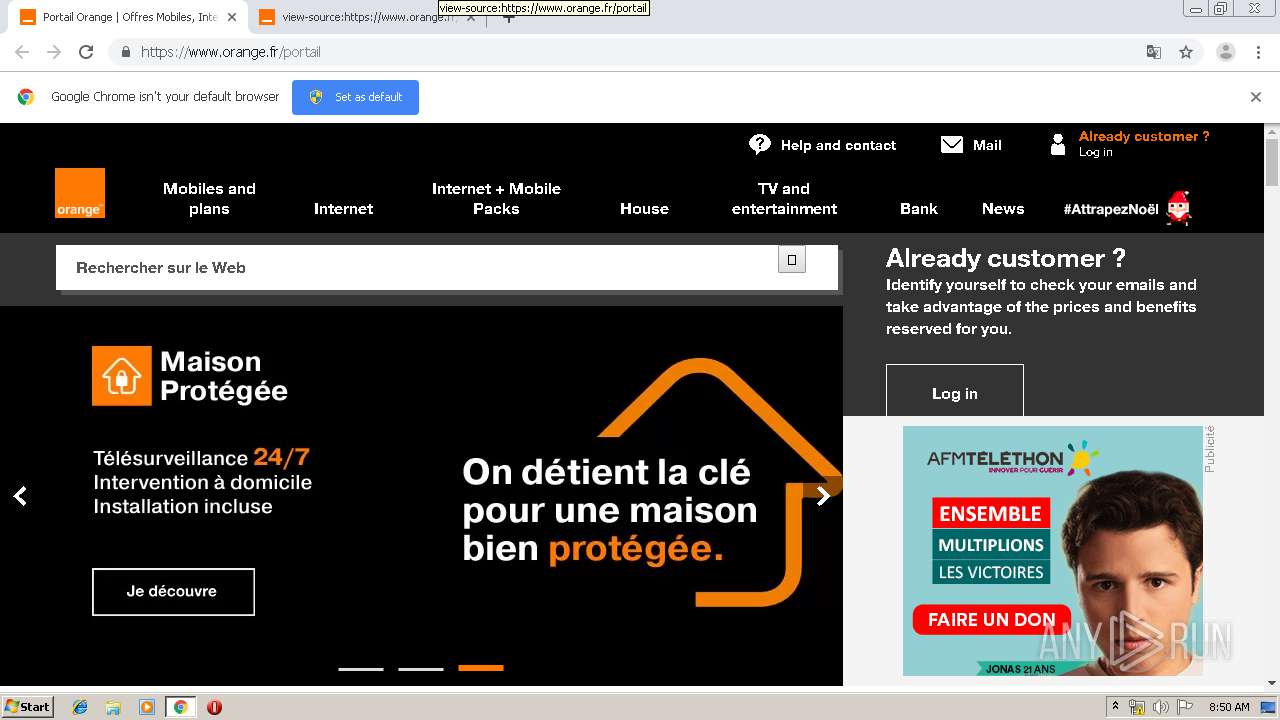The height and width of the screenshot is (720, 1280).
Task: Open Chrome profile avatar
Action: tap(1226, 52)
